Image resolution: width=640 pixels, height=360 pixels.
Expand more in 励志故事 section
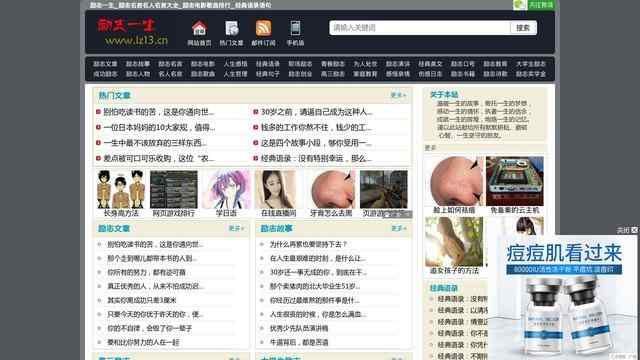click(x=399, y=228)
